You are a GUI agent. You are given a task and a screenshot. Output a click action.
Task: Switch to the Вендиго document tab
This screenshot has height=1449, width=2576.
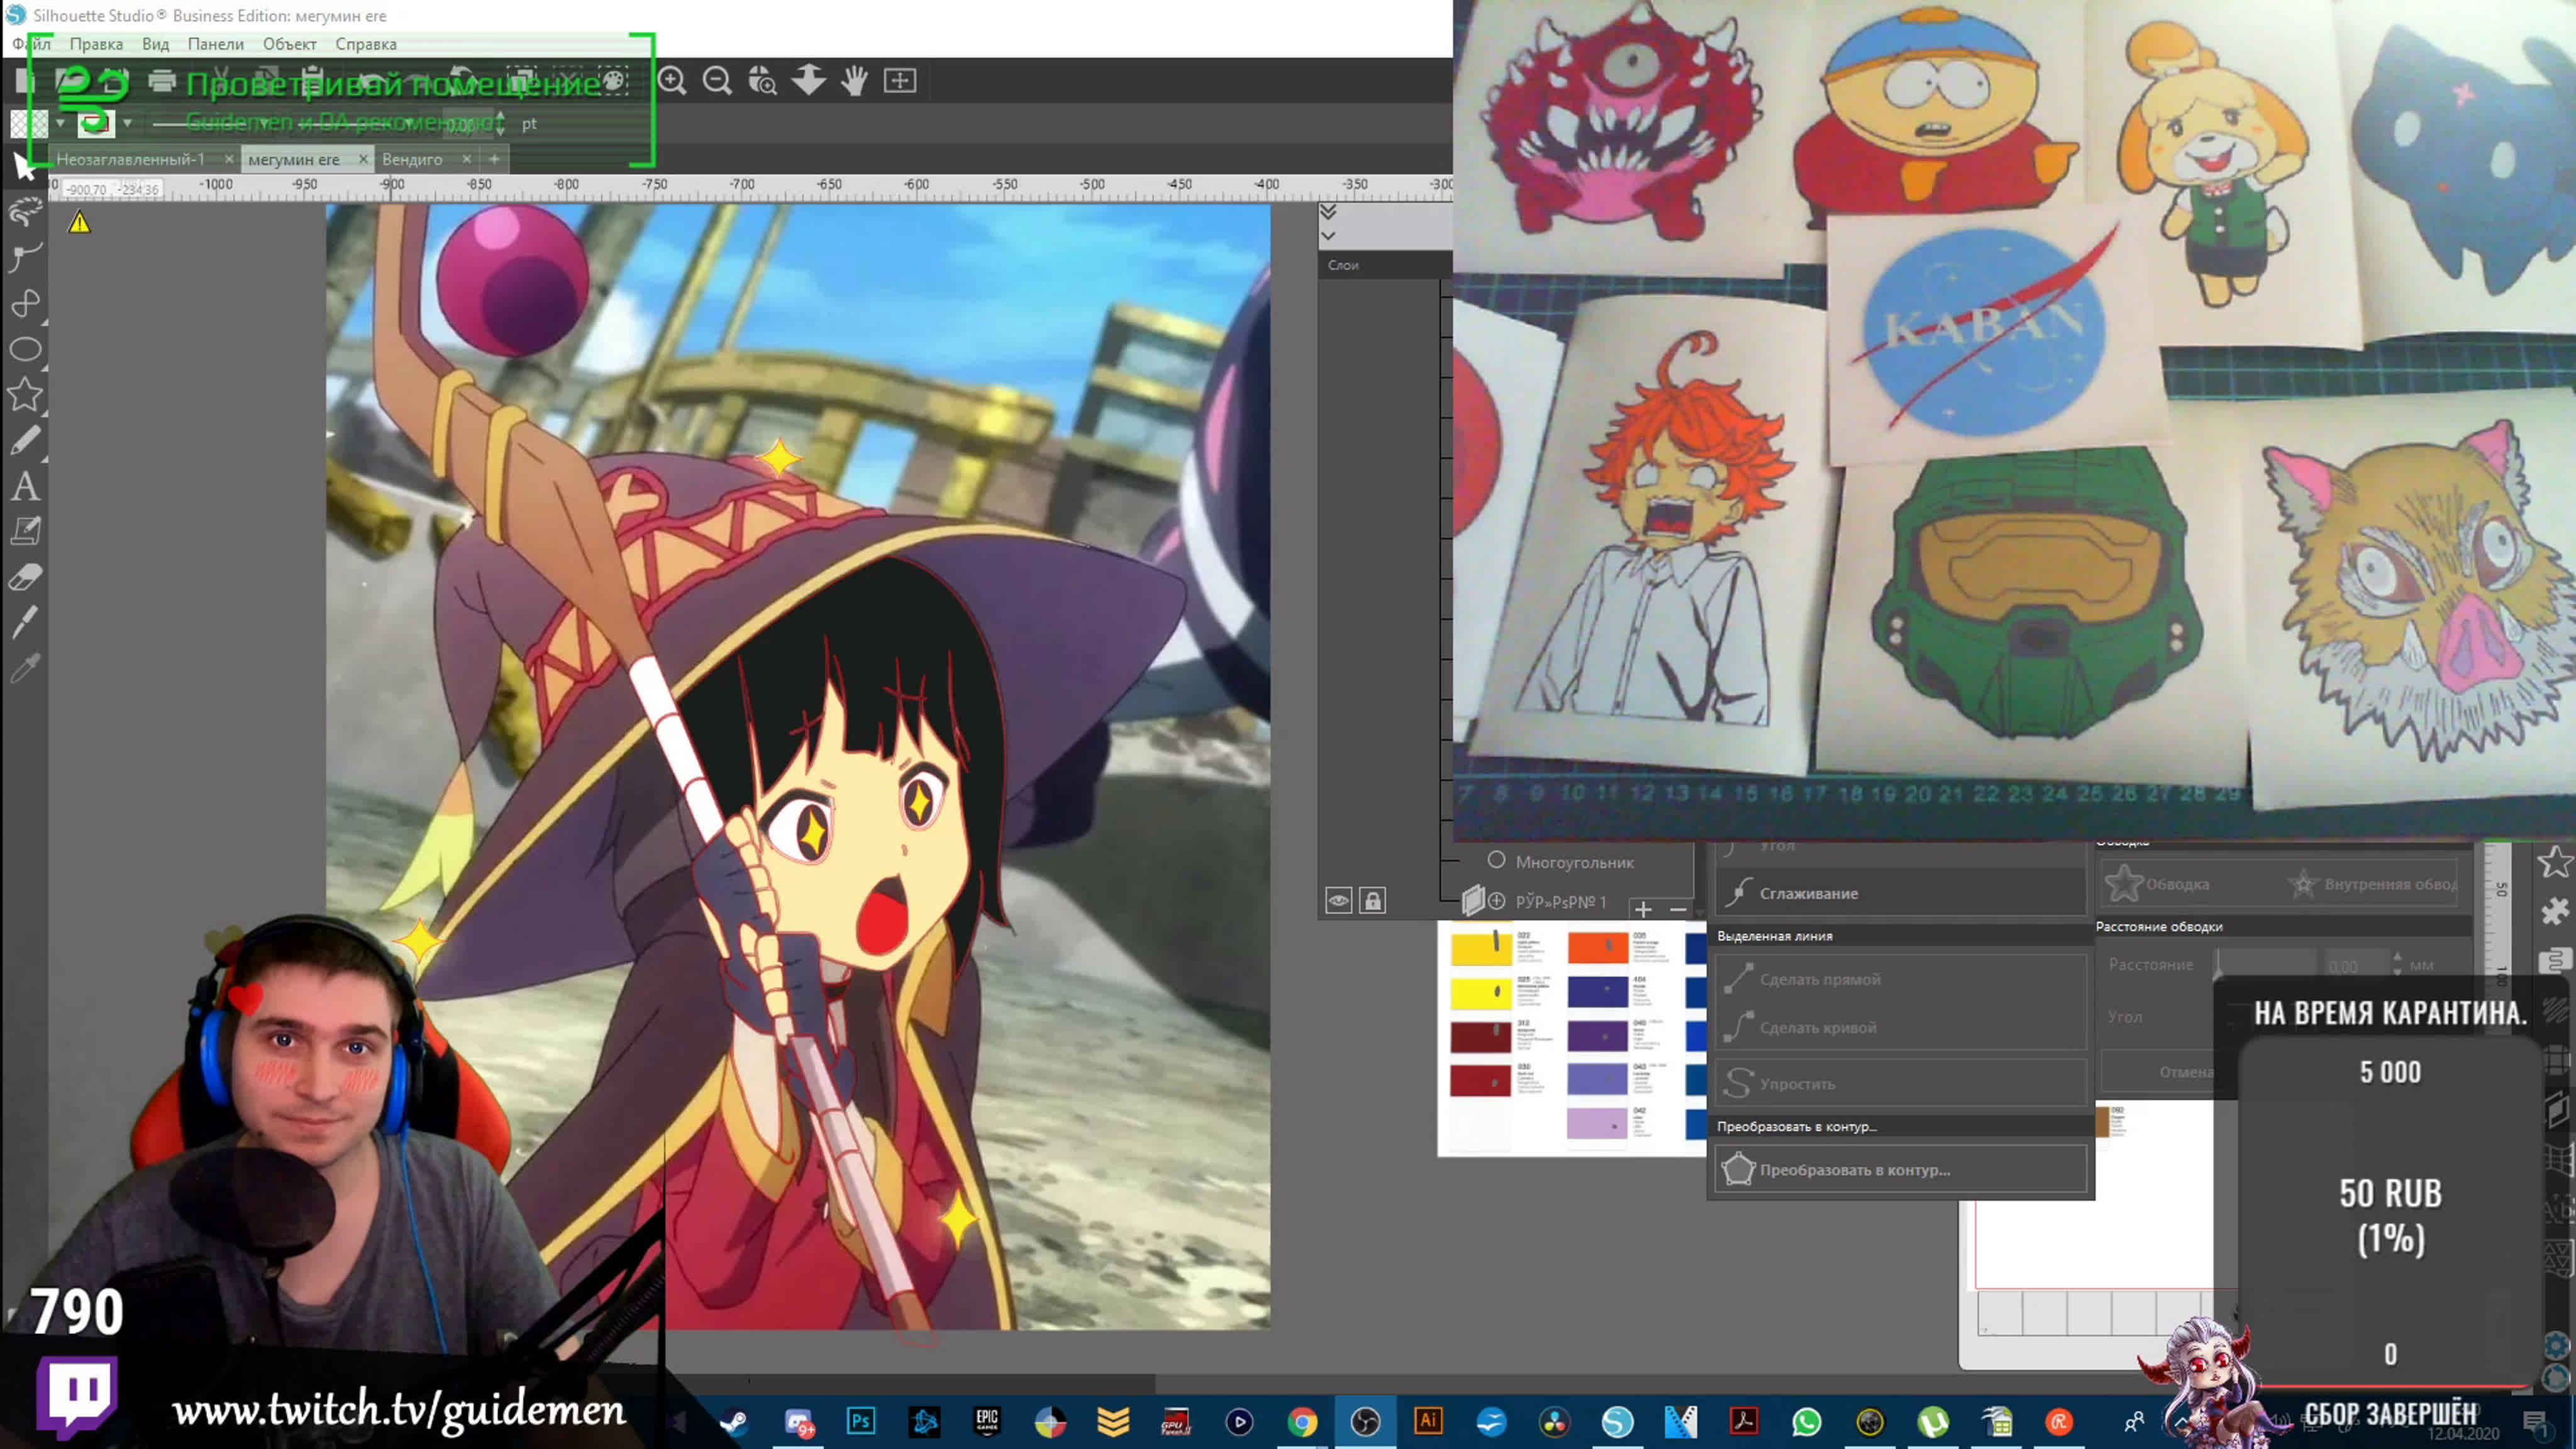[x=412, y=160]
